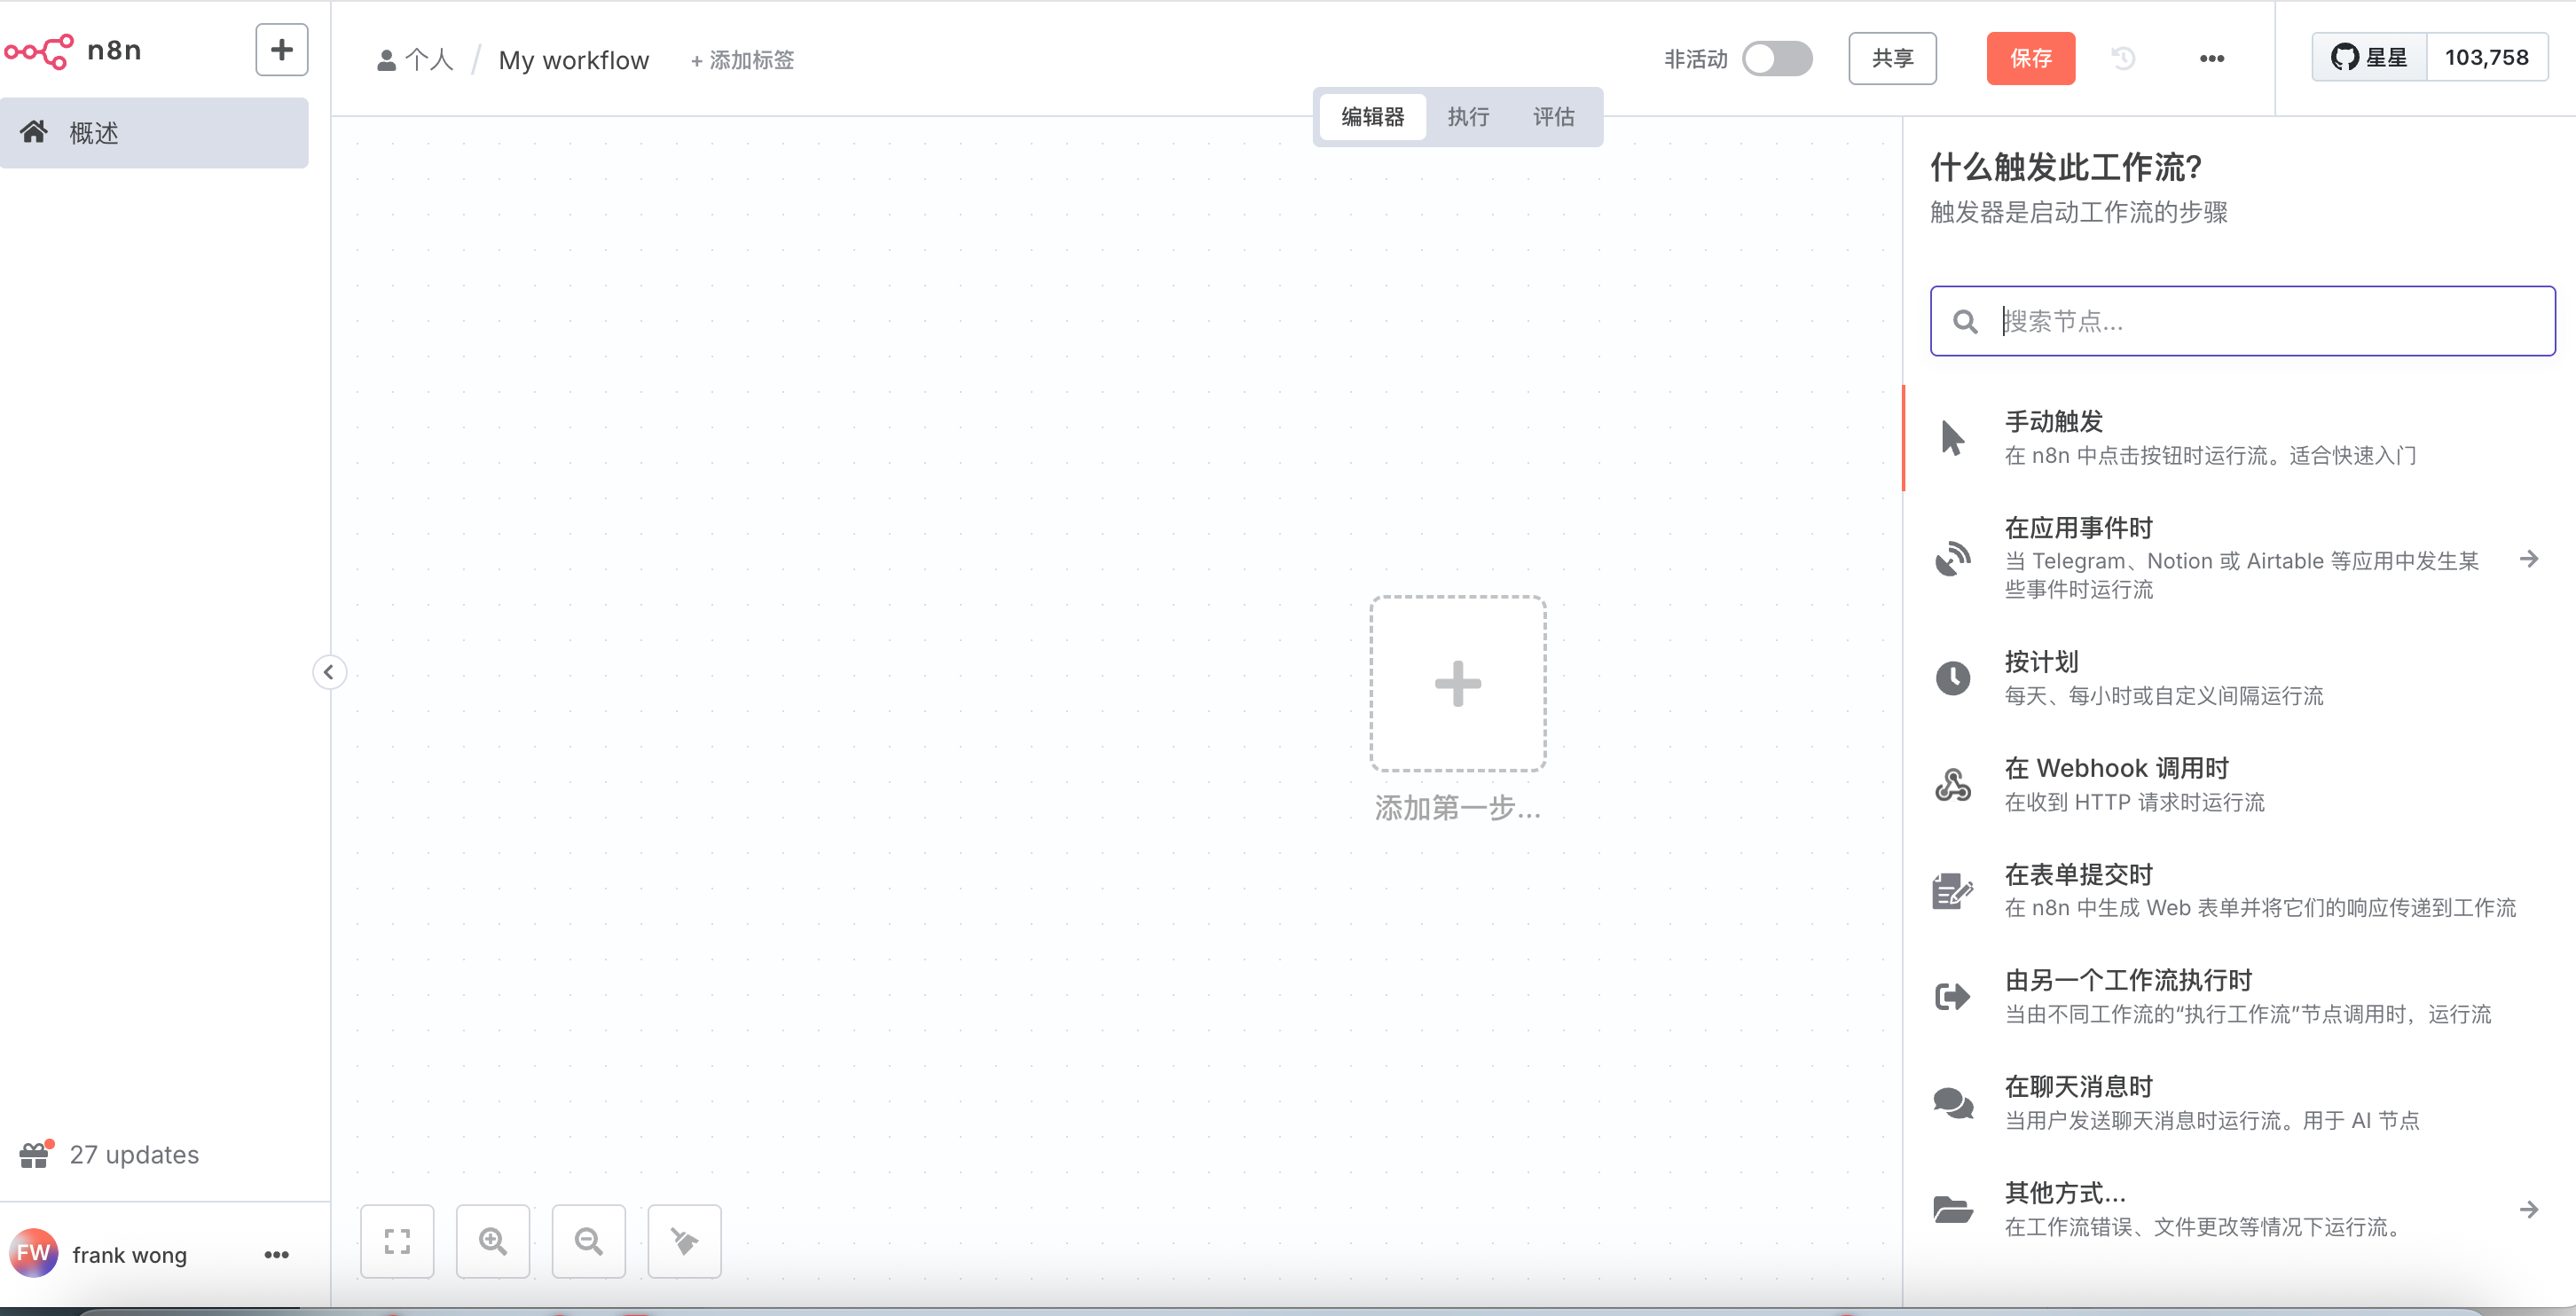Click the 在表单提交时 title text
Screen dimensions: 2576x1316
click(x=2079, y=875)
